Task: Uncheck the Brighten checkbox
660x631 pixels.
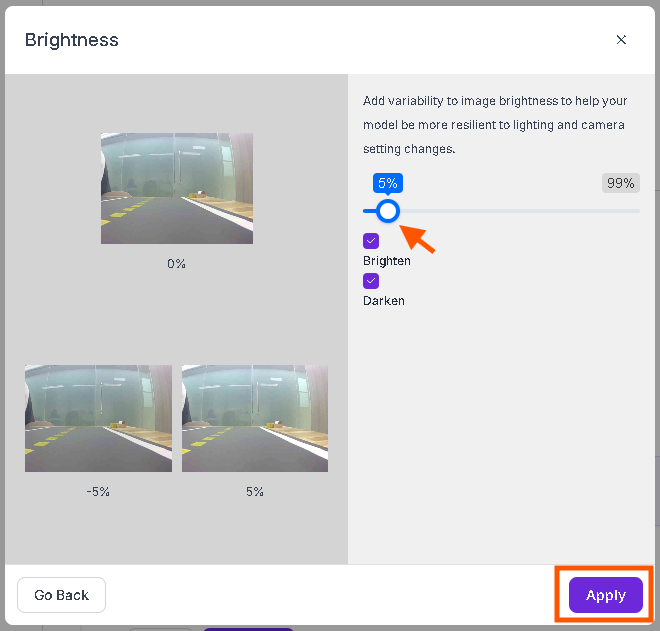Action: pyautogui.click(x=371, y=241)
